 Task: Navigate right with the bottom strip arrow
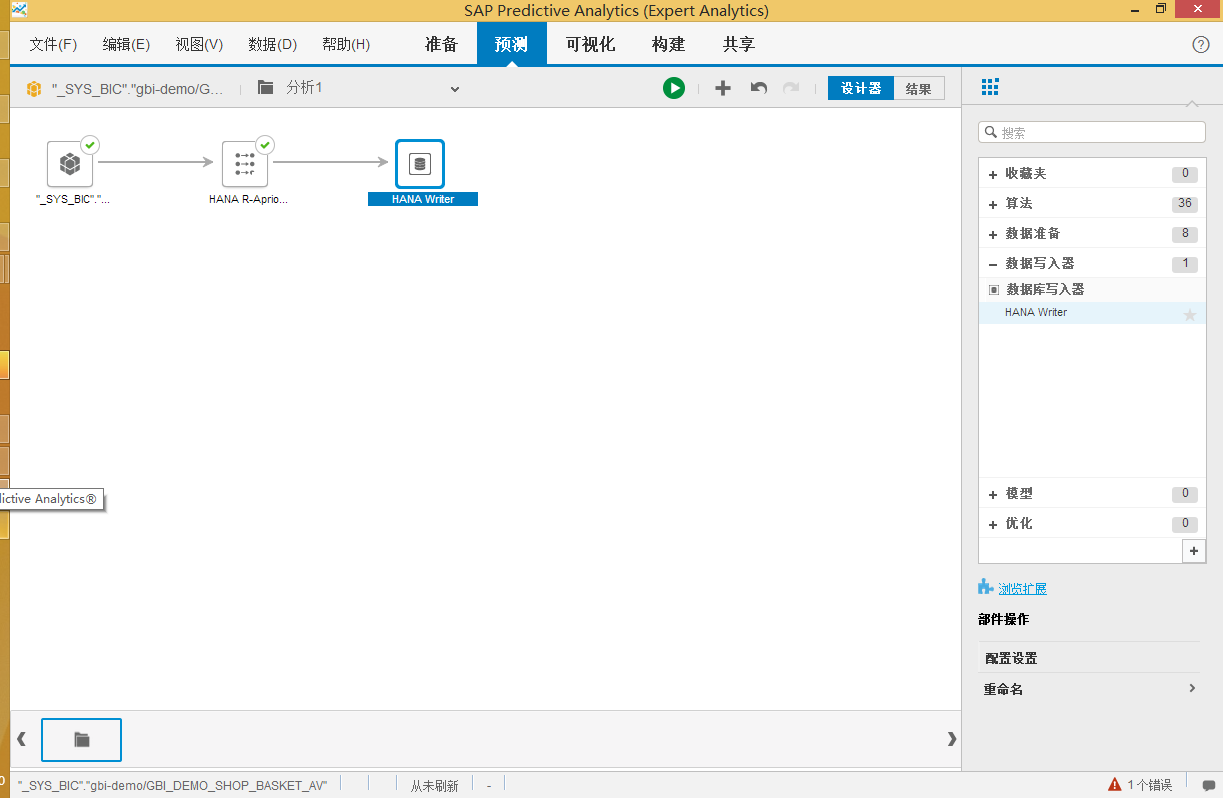[x=952, y=739]
